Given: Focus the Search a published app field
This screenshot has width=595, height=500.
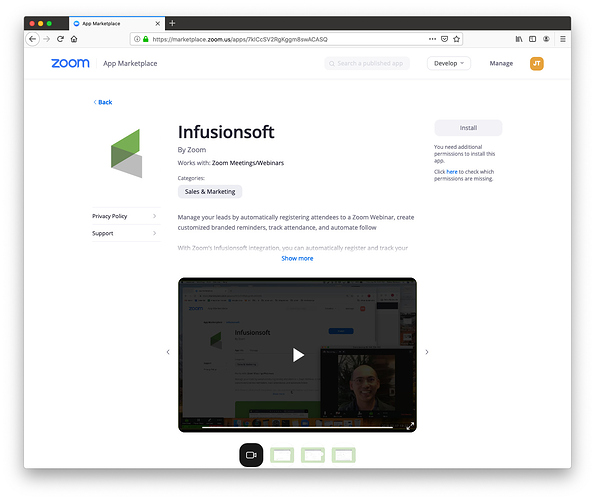Looking at the screenshot, I should [x=367, y=63].
